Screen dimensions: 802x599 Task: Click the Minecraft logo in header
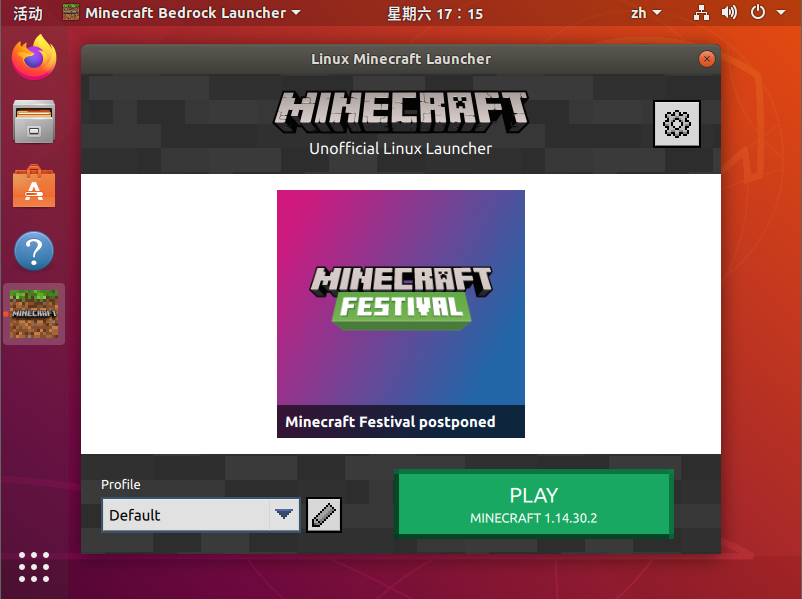[x=401, y=112]
